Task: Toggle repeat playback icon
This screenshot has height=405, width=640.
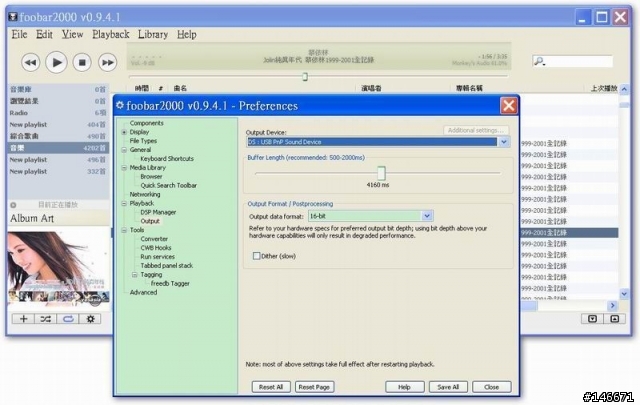Action: (x=68, y=319)
